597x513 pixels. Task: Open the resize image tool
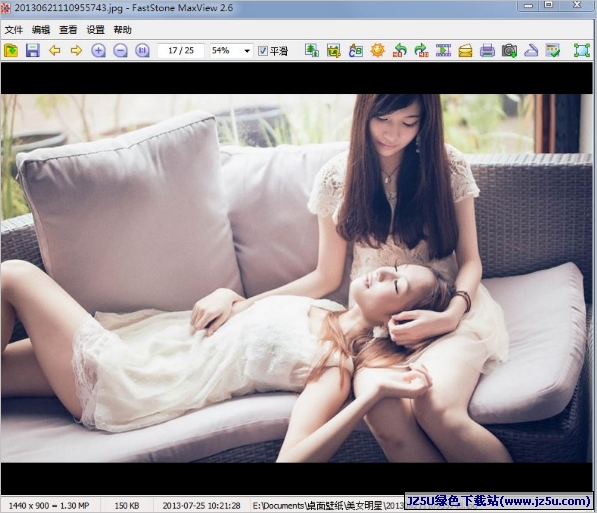tap(312, 50)
